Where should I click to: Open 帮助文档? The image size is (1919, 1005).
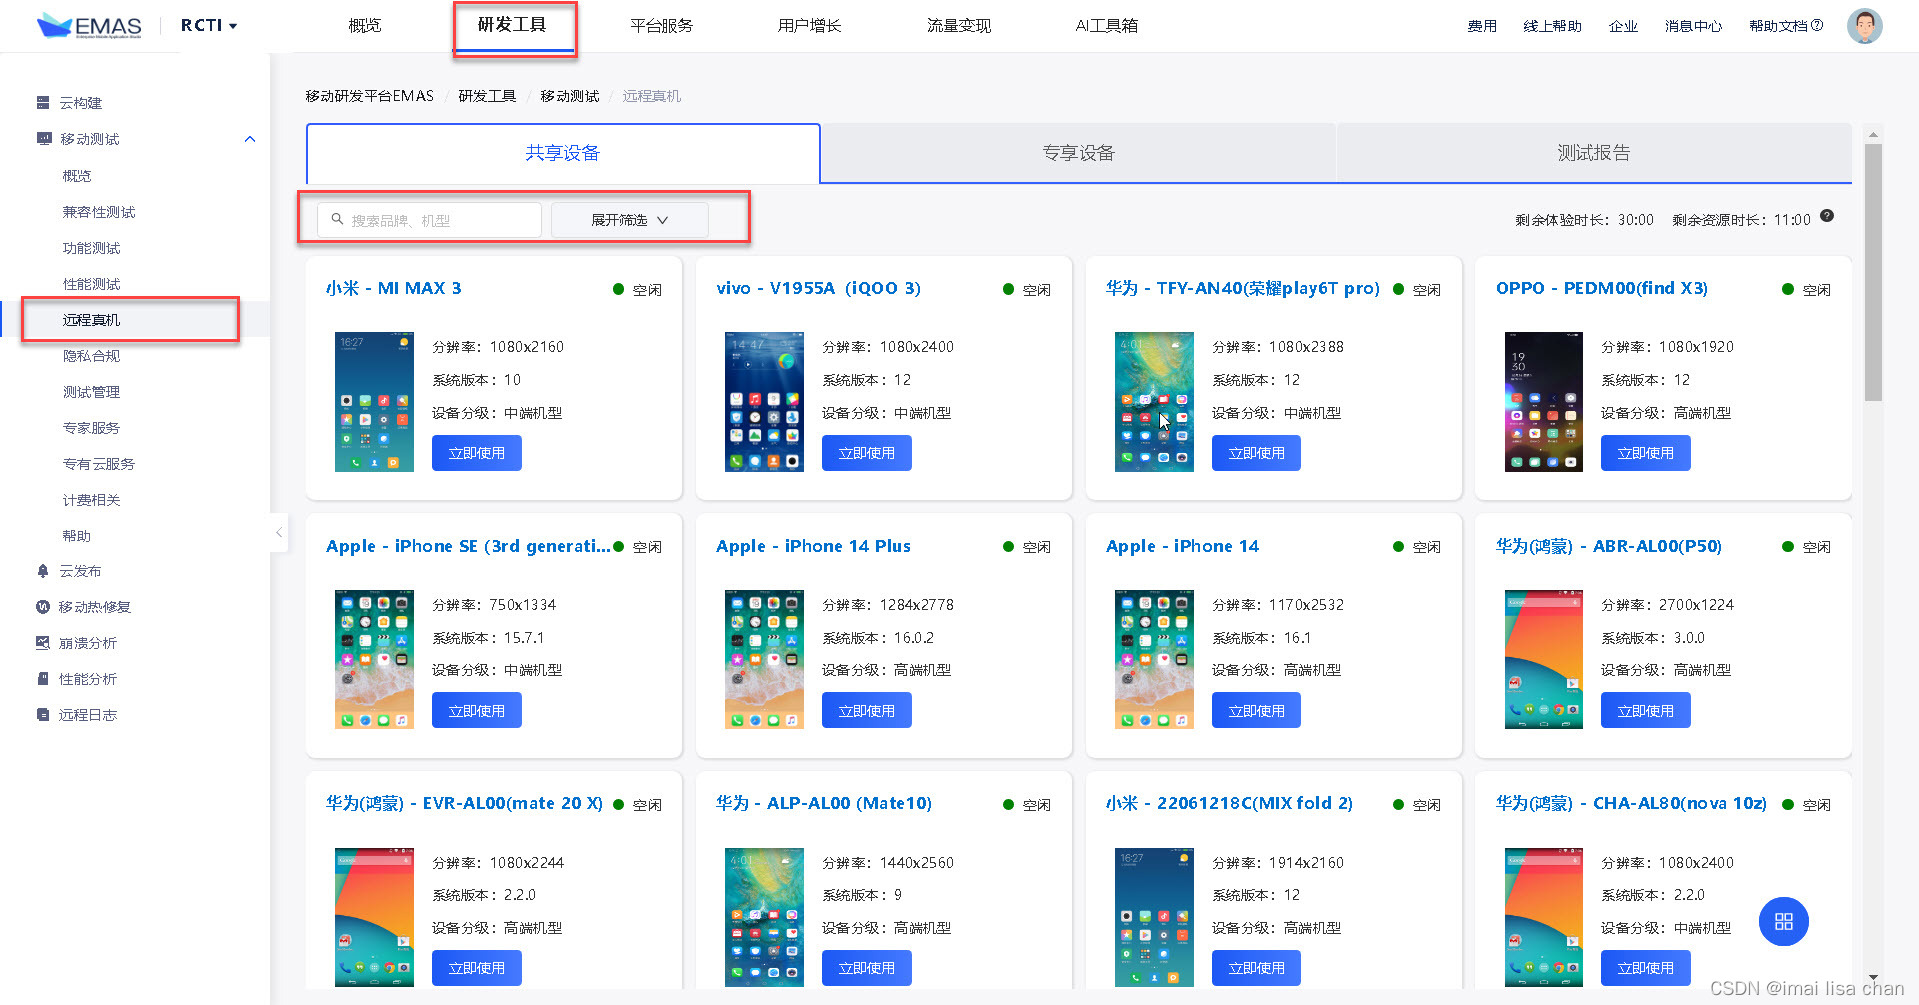point(1786,26)
